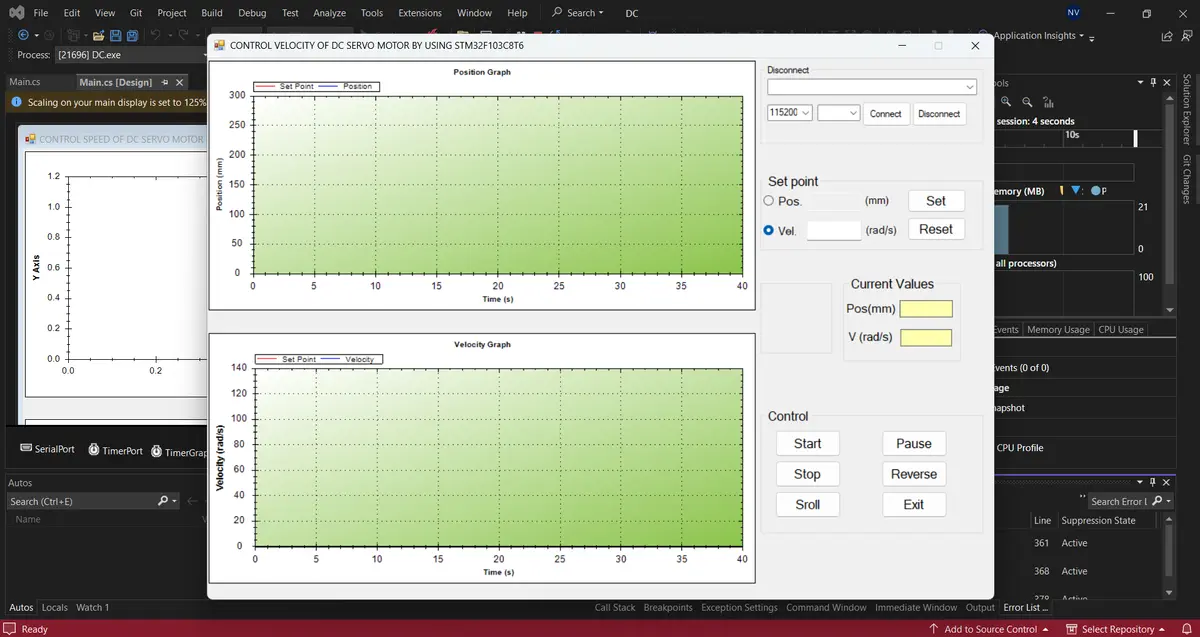The image size is (1200, 637).
Task: Click the status bar notification chat icon
Action: click(x=1188, y=629)
